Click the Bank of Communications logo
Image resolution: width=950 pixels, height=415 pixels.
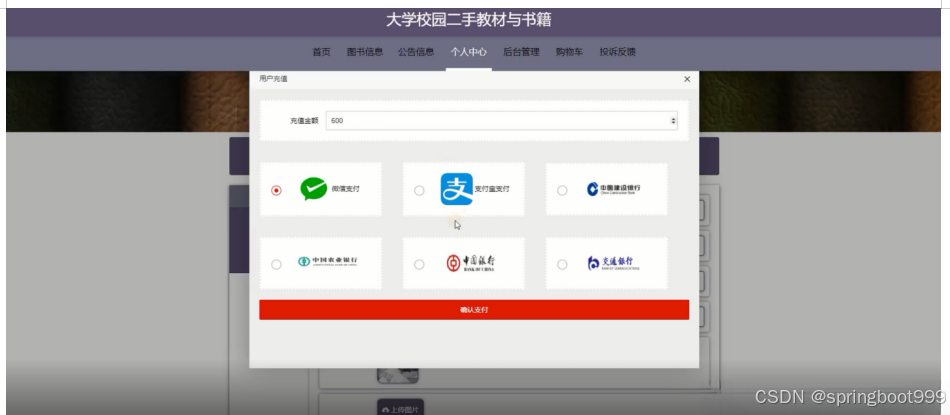pos(614,263)
